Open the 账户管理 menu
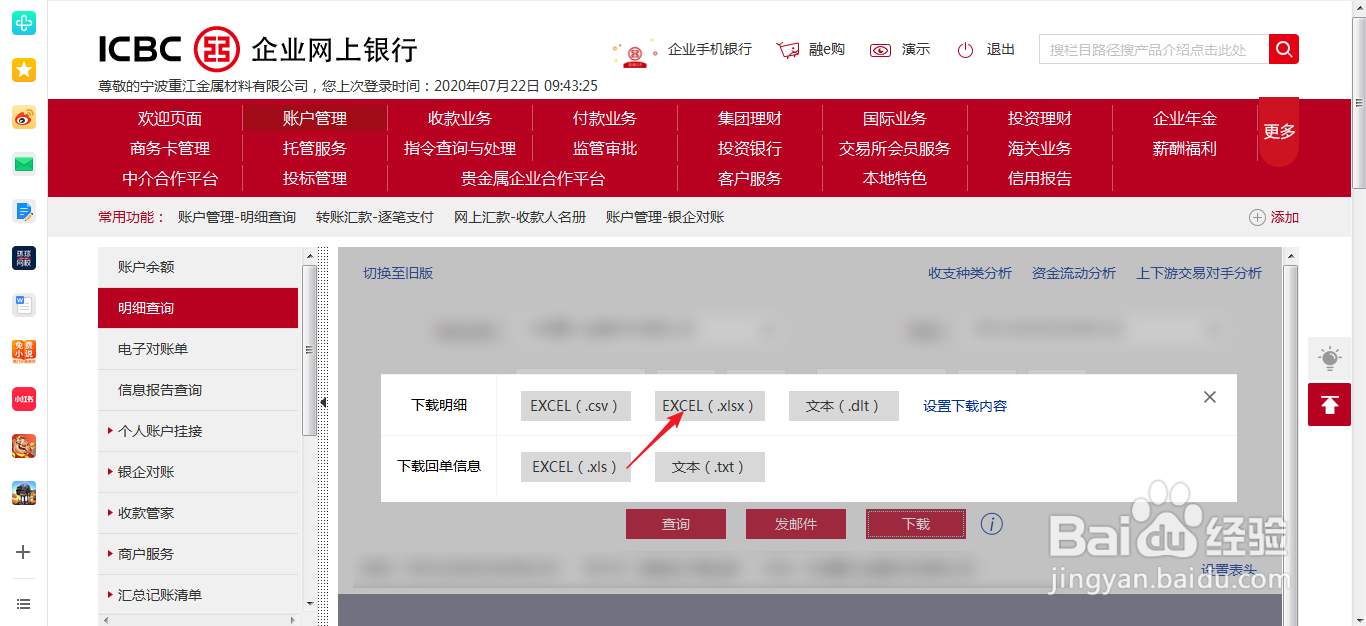 (x=315, y=118)
